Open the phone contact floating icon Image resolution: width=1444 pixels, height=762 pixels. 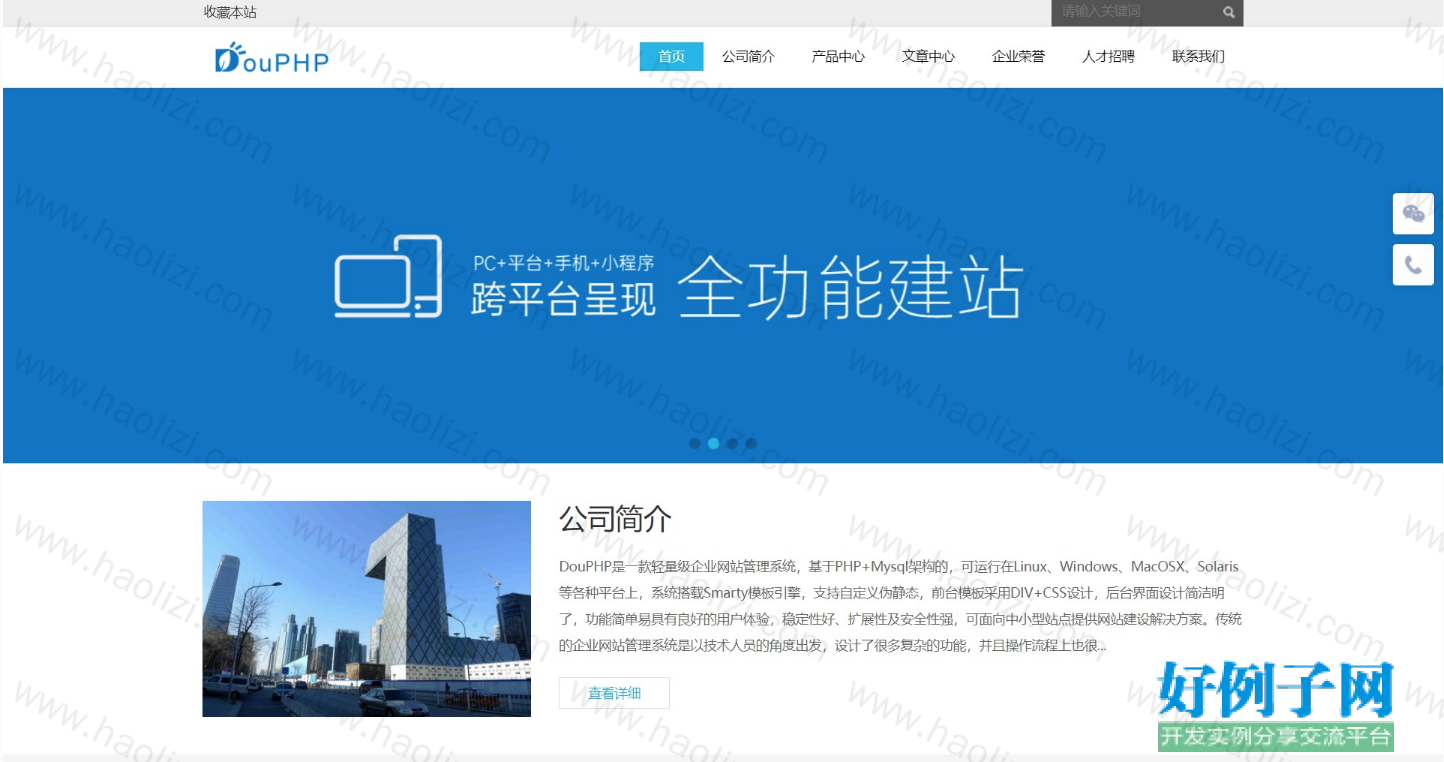pyautogui.click(x=1413, y=265)
